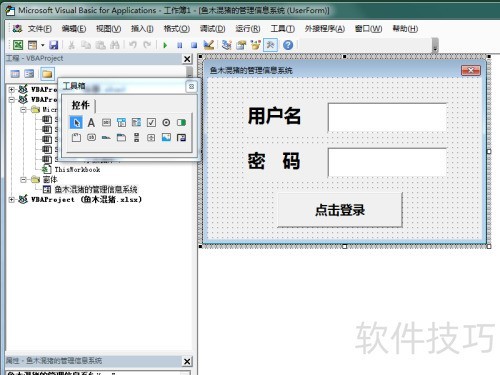Select the ScrollBar control in toolbox
Viewport: 500px width, 375px height.
tap(136, 137)
